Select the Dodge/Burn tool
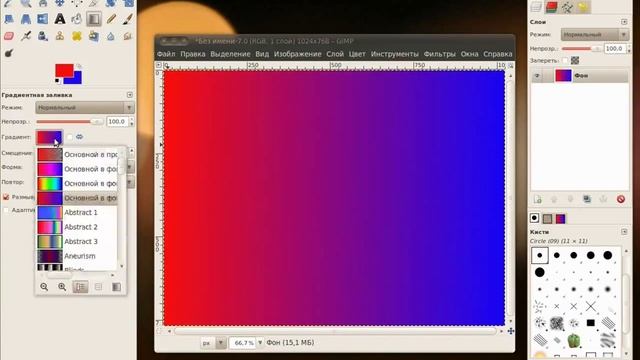The height and width of the screenshot is (360, 640). [x=9, y=53]
